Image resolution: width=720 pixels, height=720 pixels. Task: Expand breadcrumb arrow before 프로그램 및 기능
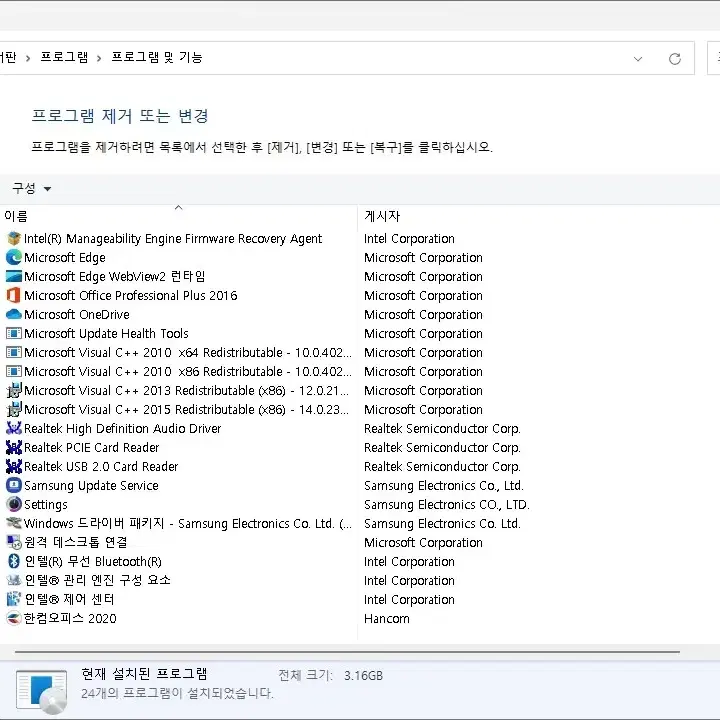click(x=99, y=58)
